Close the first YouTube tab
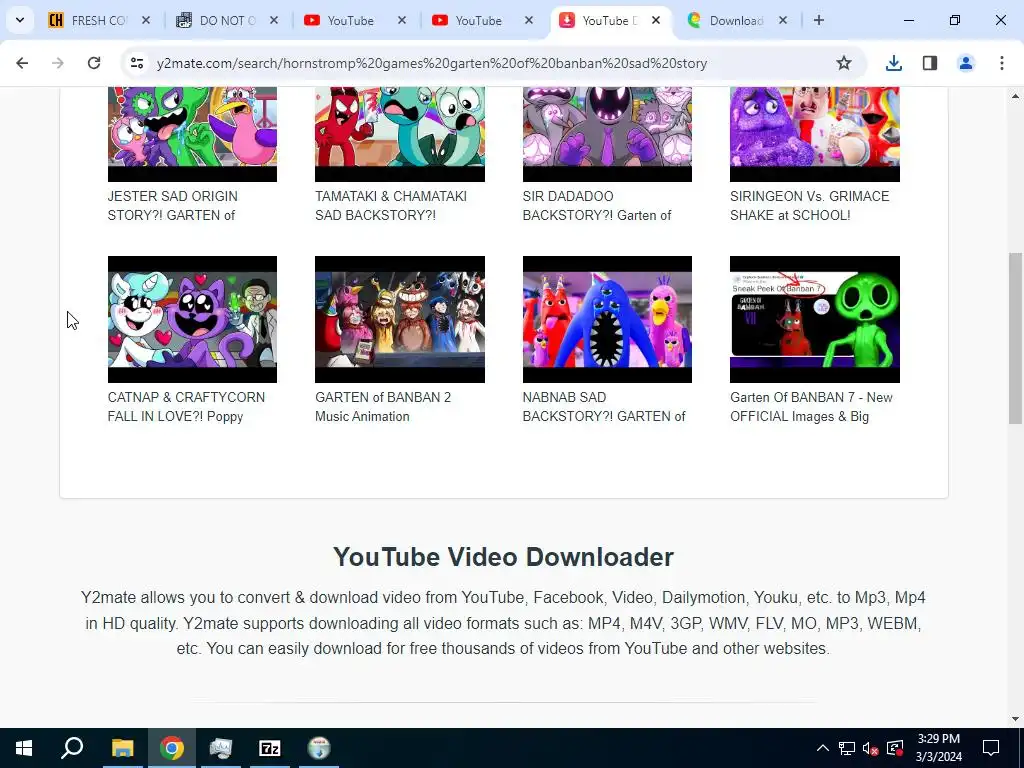 (x=402, y=20)
